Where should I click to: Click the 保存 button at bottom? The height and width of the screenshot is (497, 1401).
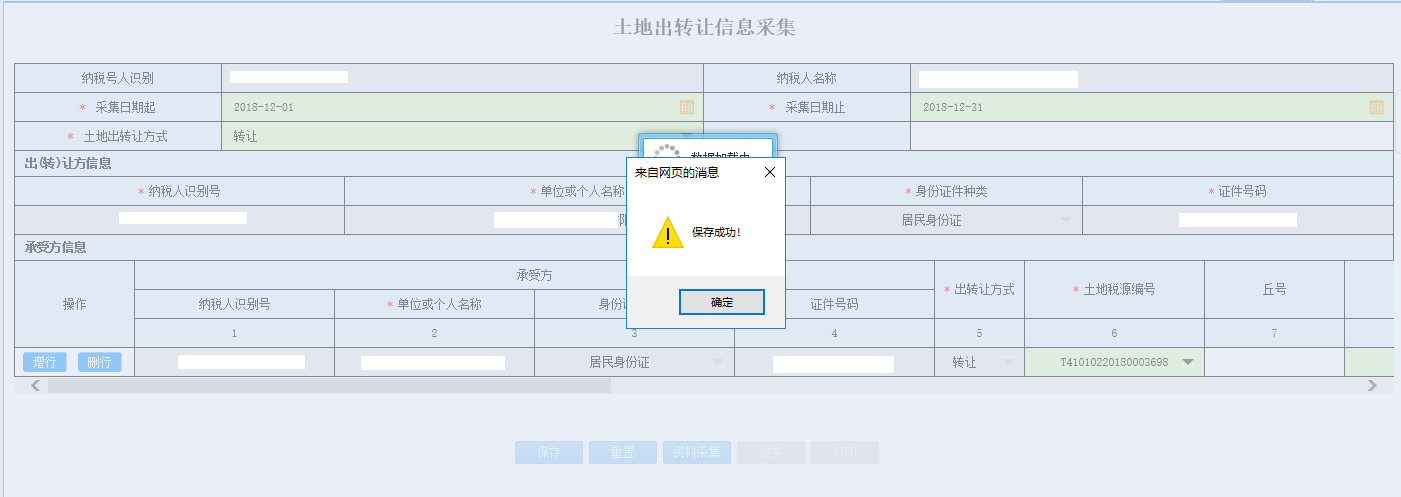548,452
